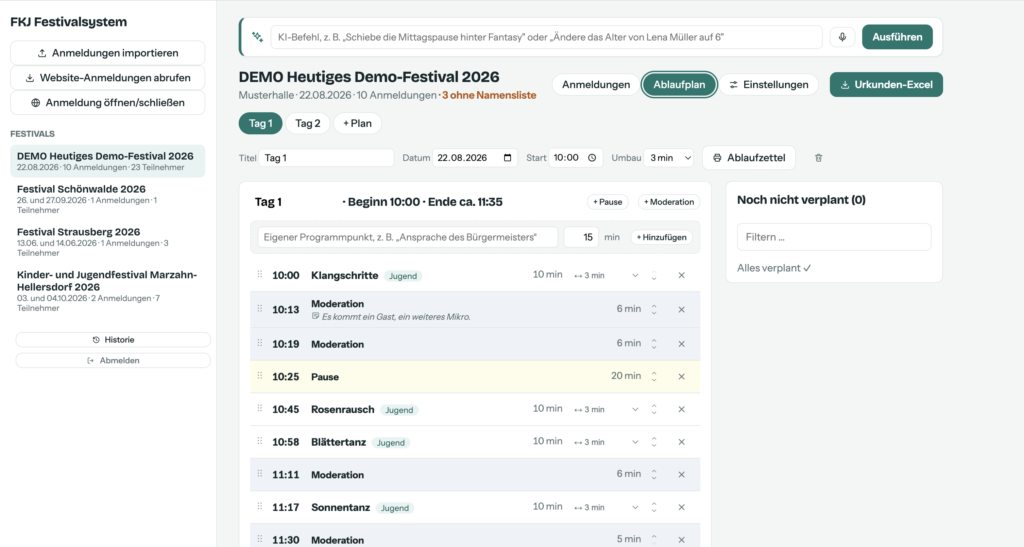Adjust Pause row's 20 min duration stepper
The width and height of the screenshot is (1024, 547).
[654, 377]
